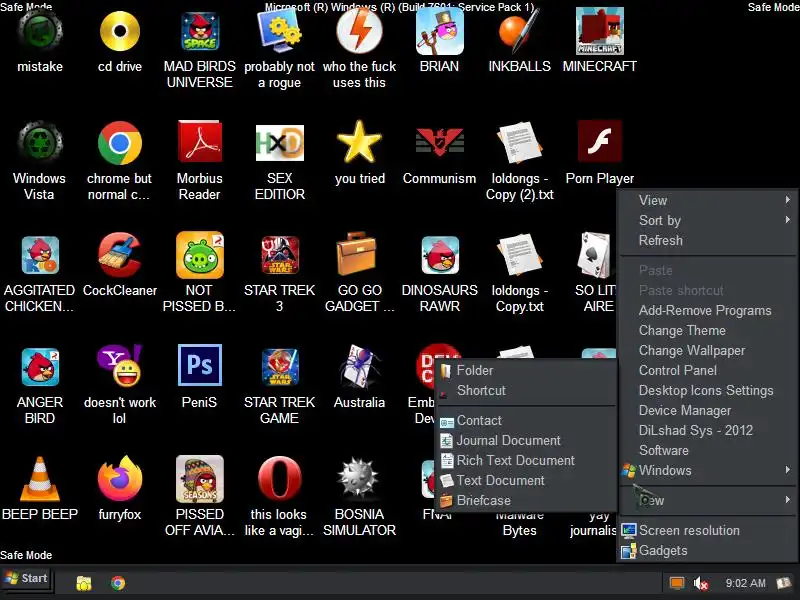Open the 'mistake' recycle bin icon
This screenshot has height=600, width=800.
click(40, 32)
